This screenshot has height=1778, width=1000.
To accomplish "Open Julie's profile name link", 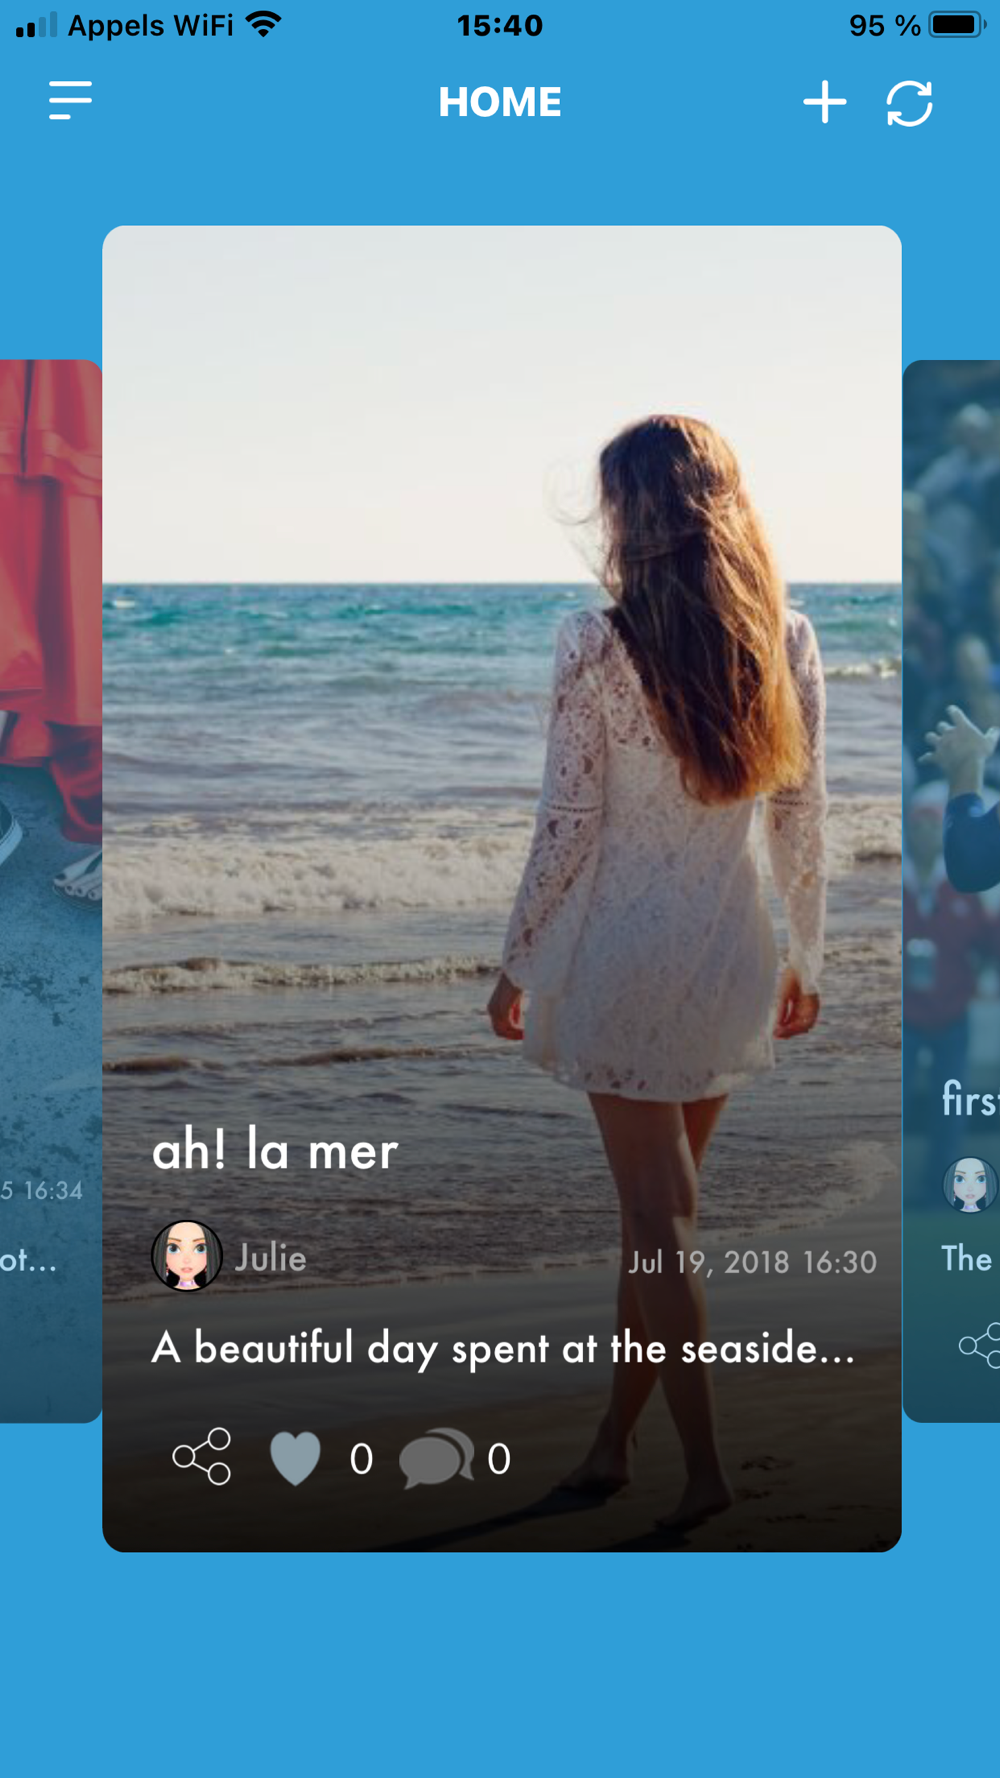I will click(x=270, y=1258).
